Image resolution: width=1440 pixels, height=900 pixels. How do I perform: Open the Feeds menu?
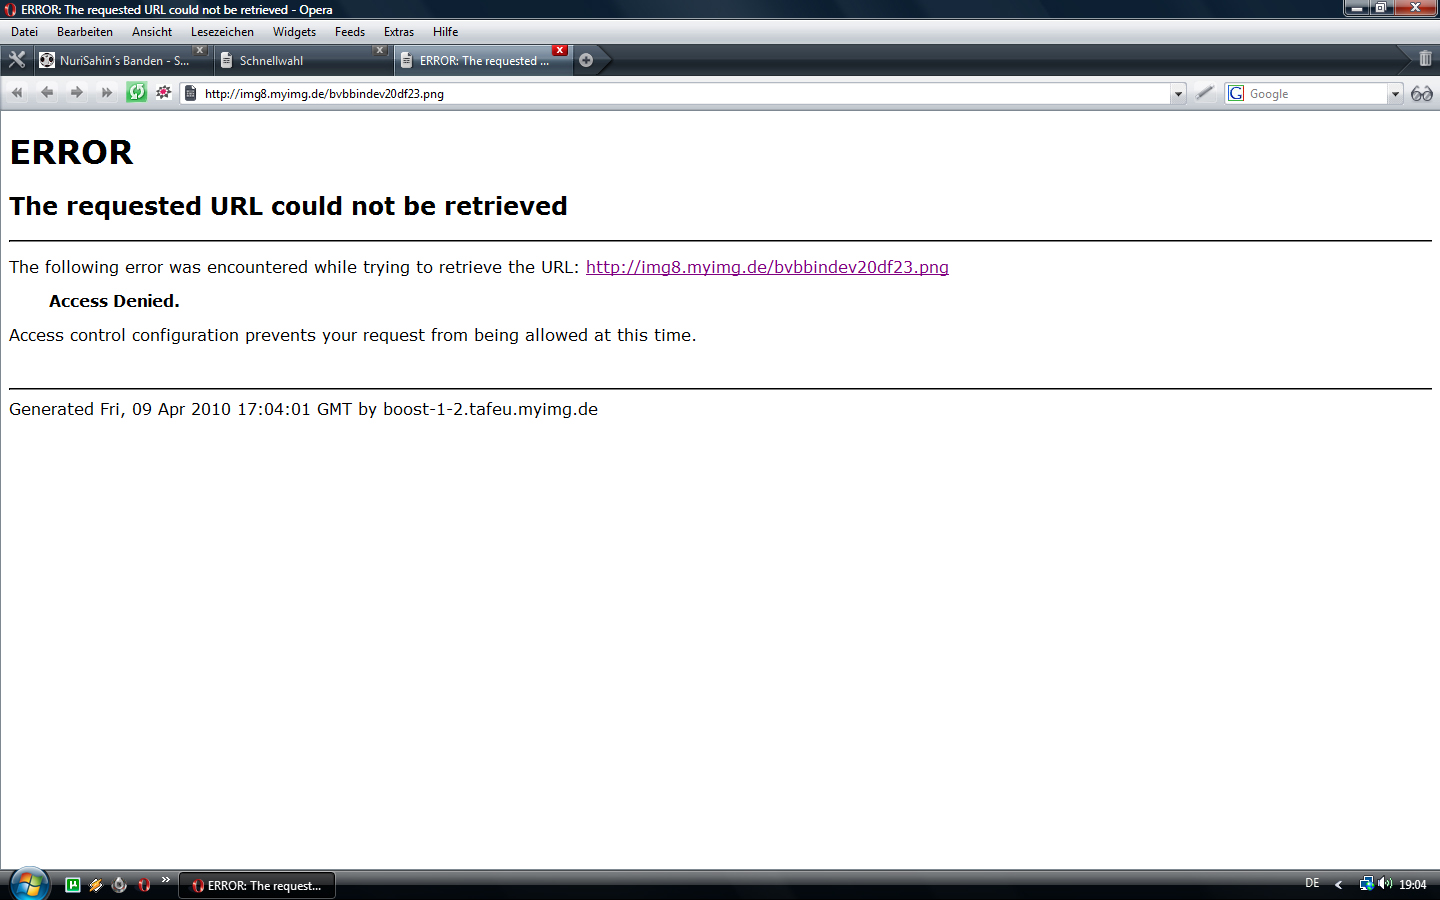click(350, 32)
